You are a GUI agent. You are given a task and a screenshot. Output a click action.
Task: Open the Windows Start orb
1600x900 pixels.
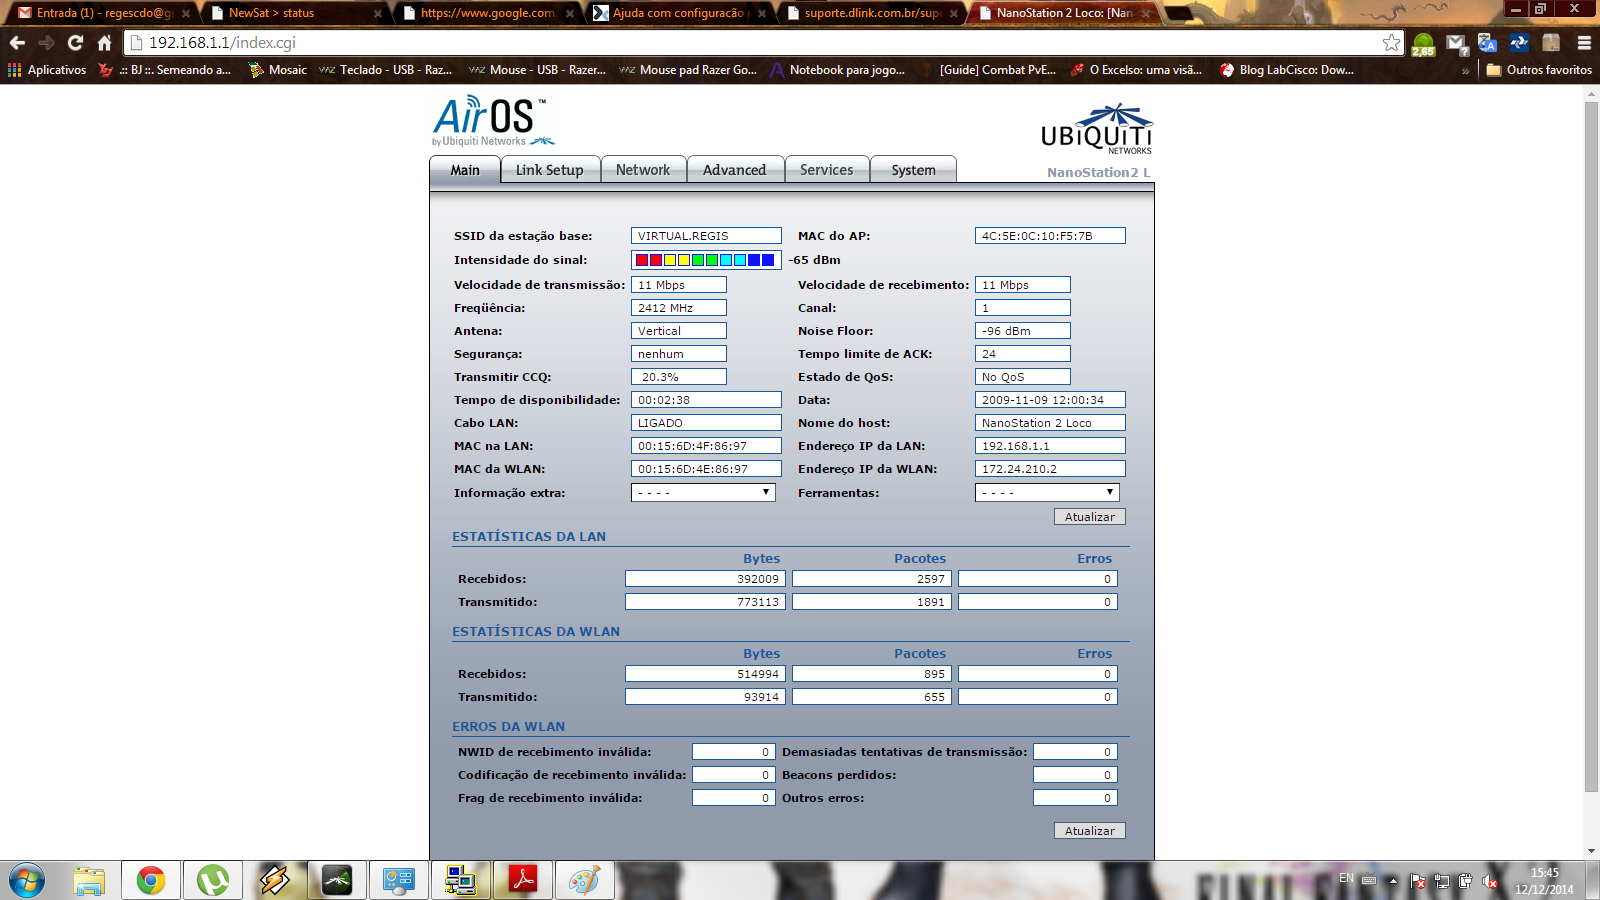(x=27, y=881)
